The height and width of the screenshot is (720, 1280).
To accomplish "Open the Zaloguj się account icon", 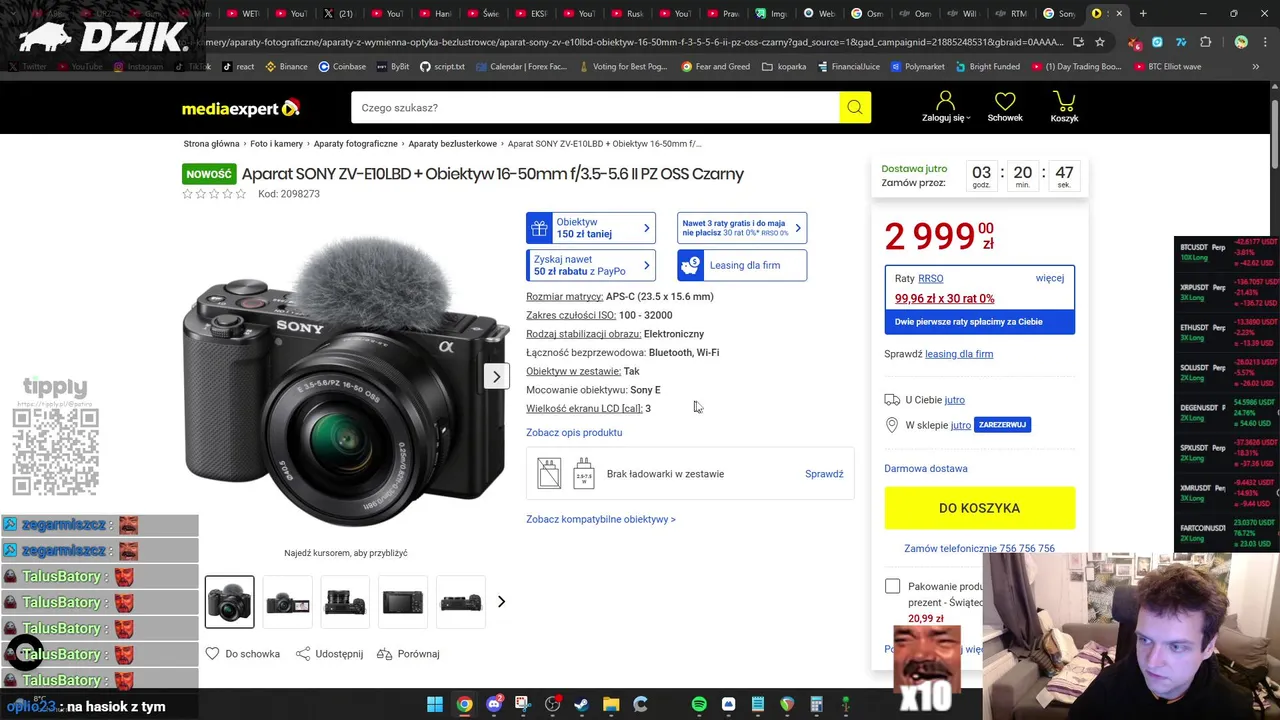I will click(945, 101).
